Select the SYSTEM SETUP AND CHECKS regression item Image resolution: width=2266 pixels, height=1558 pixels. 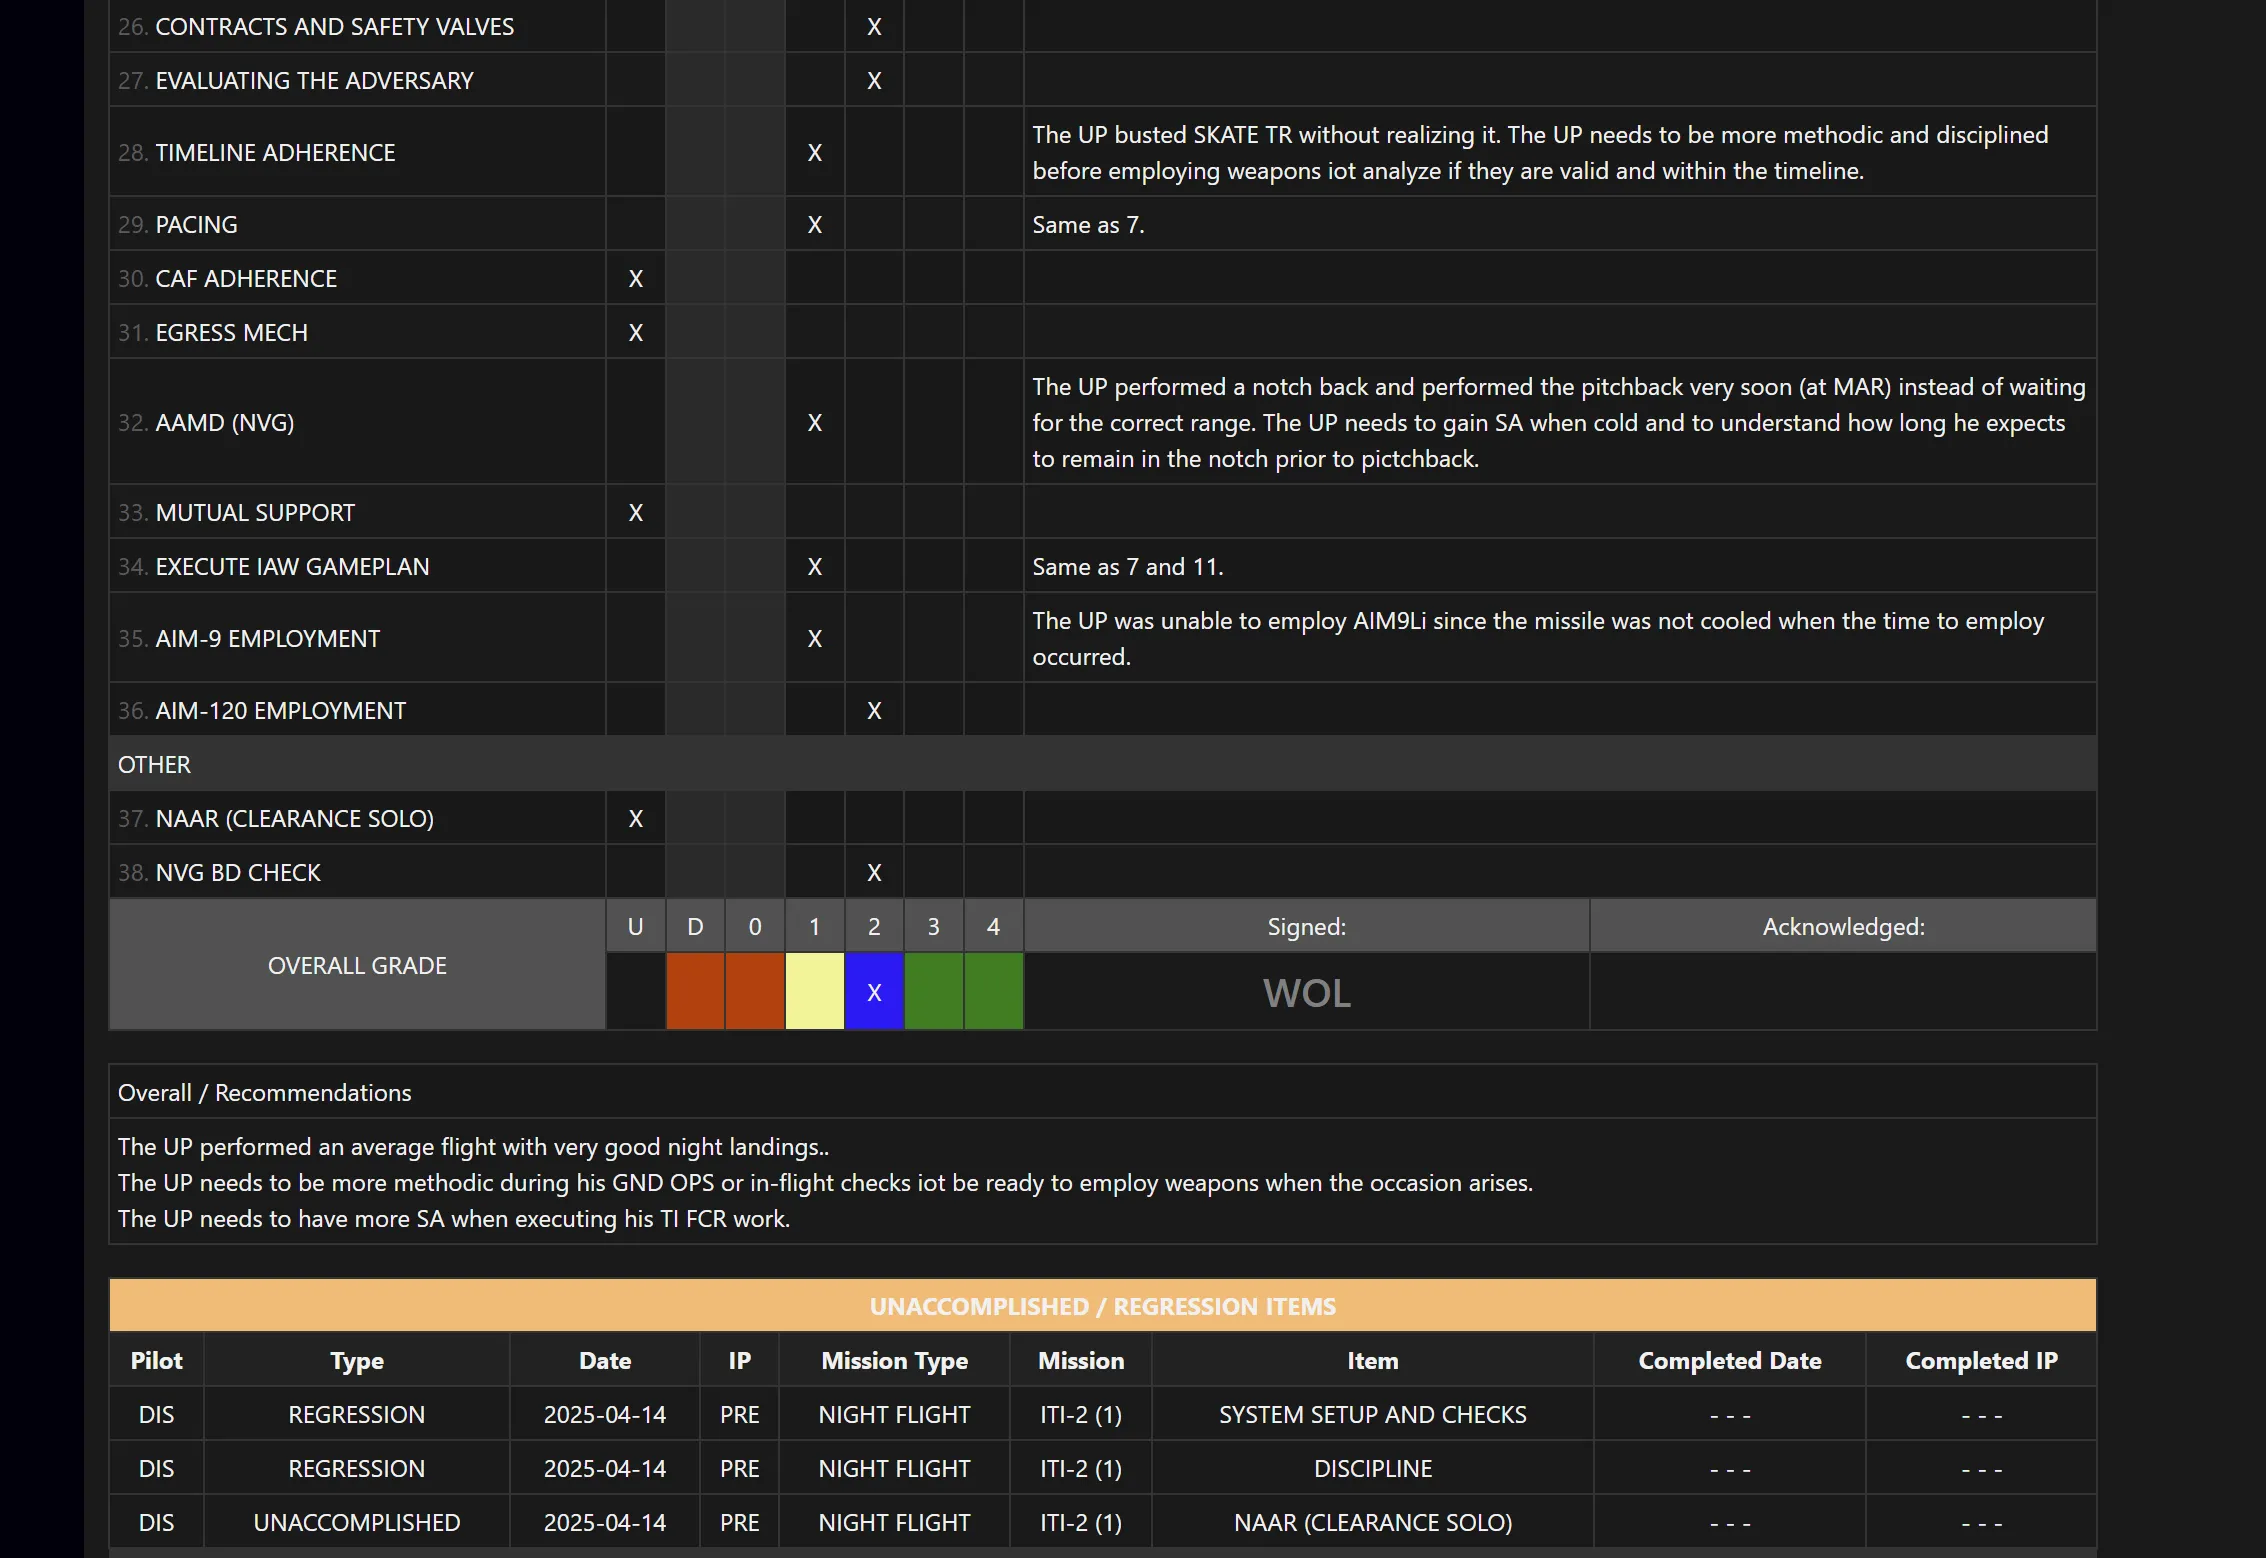[1372, 1415]
